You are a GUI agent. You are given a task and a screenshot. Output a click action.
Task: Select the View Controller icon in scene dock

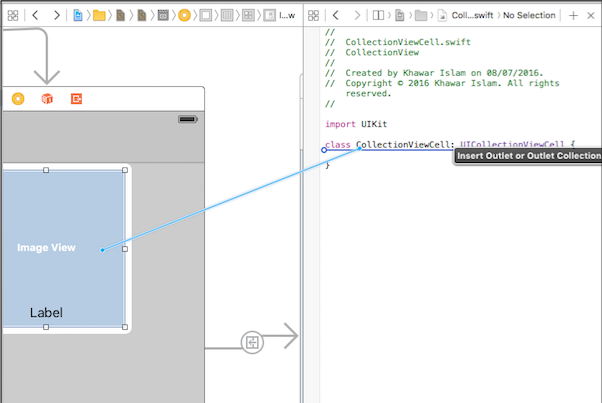tap(18, 99)
